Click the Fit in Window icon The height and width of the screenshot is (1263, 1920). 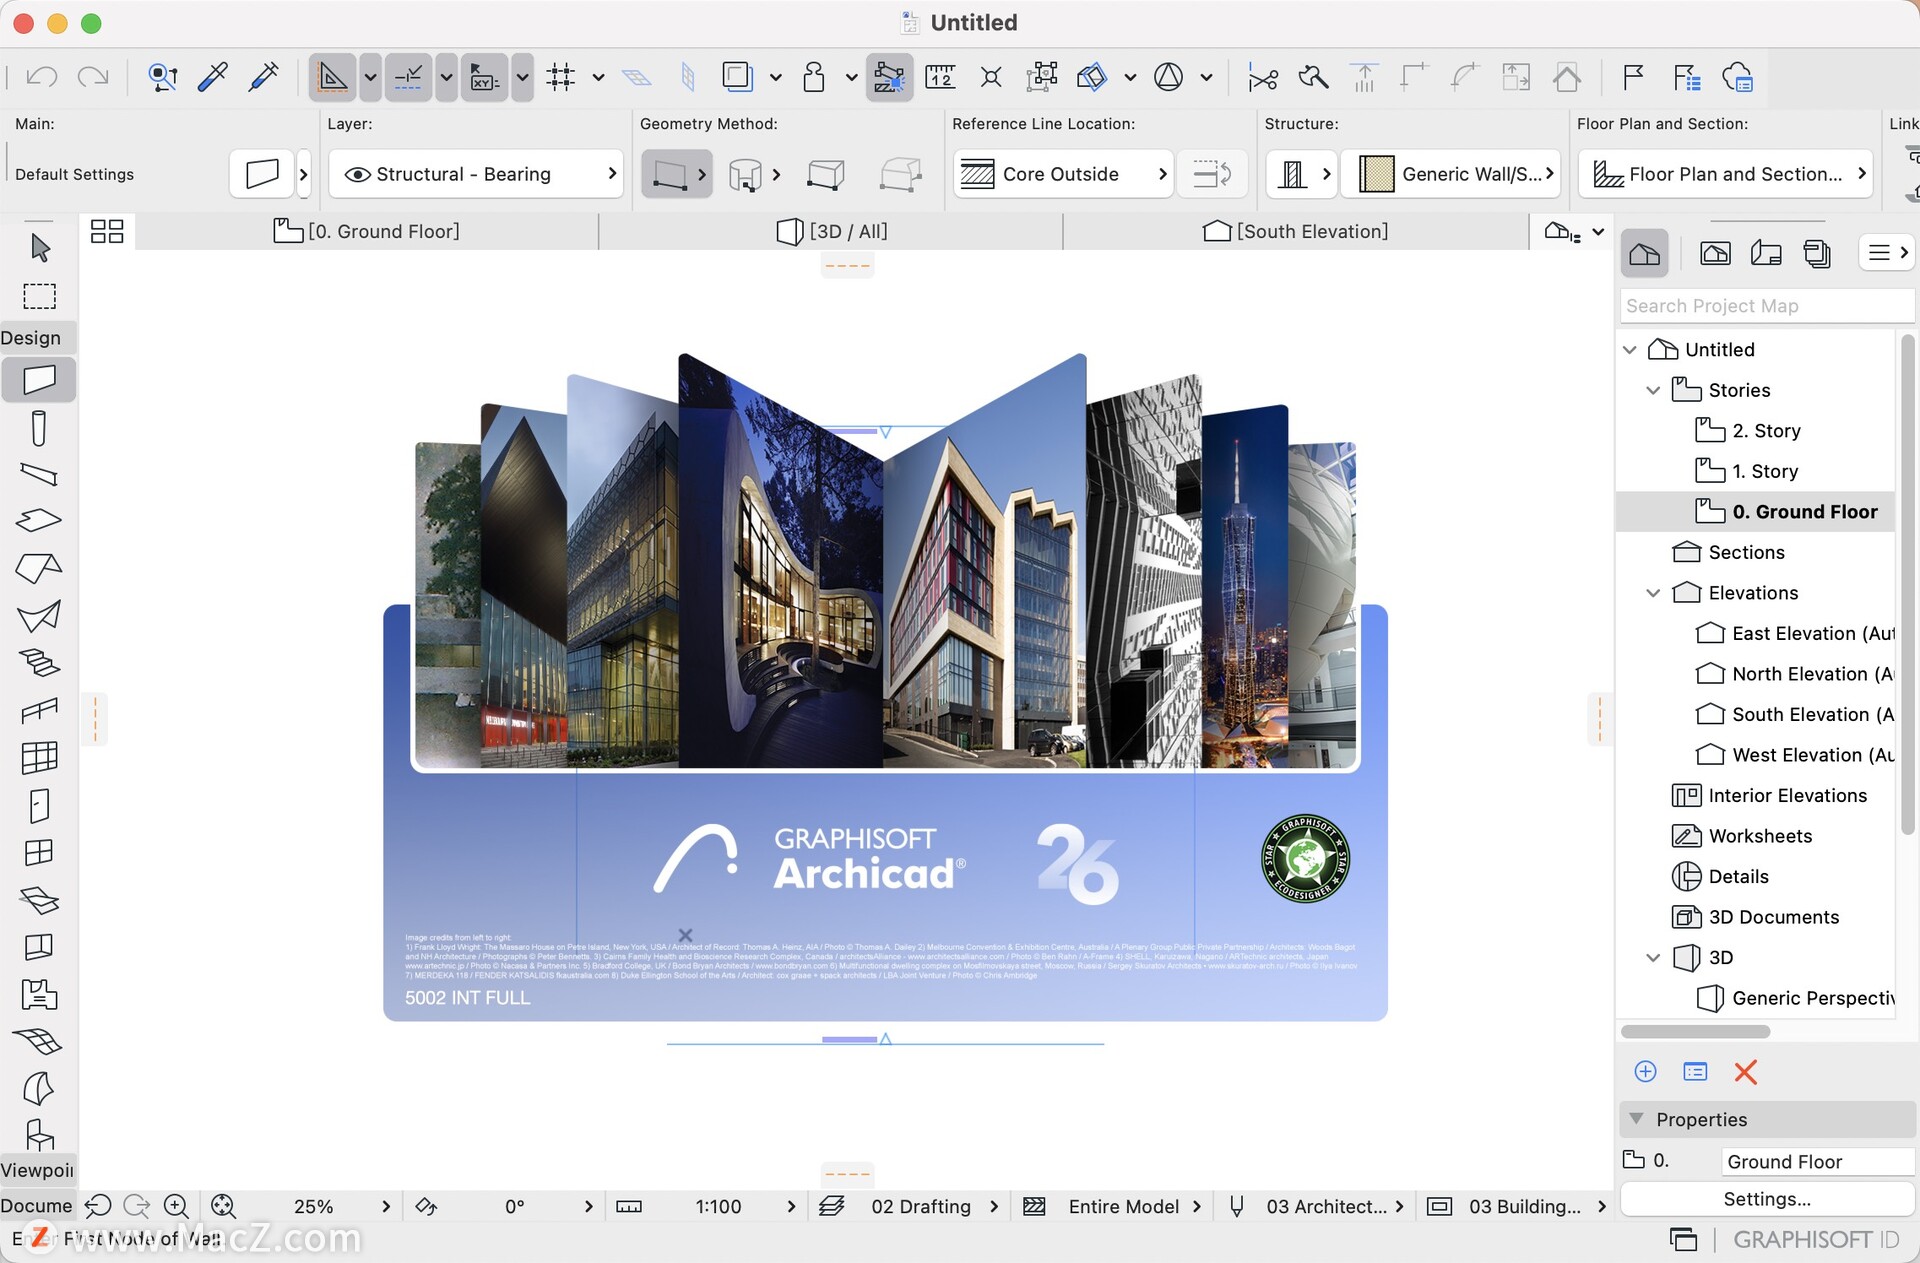pos(223,1206)
